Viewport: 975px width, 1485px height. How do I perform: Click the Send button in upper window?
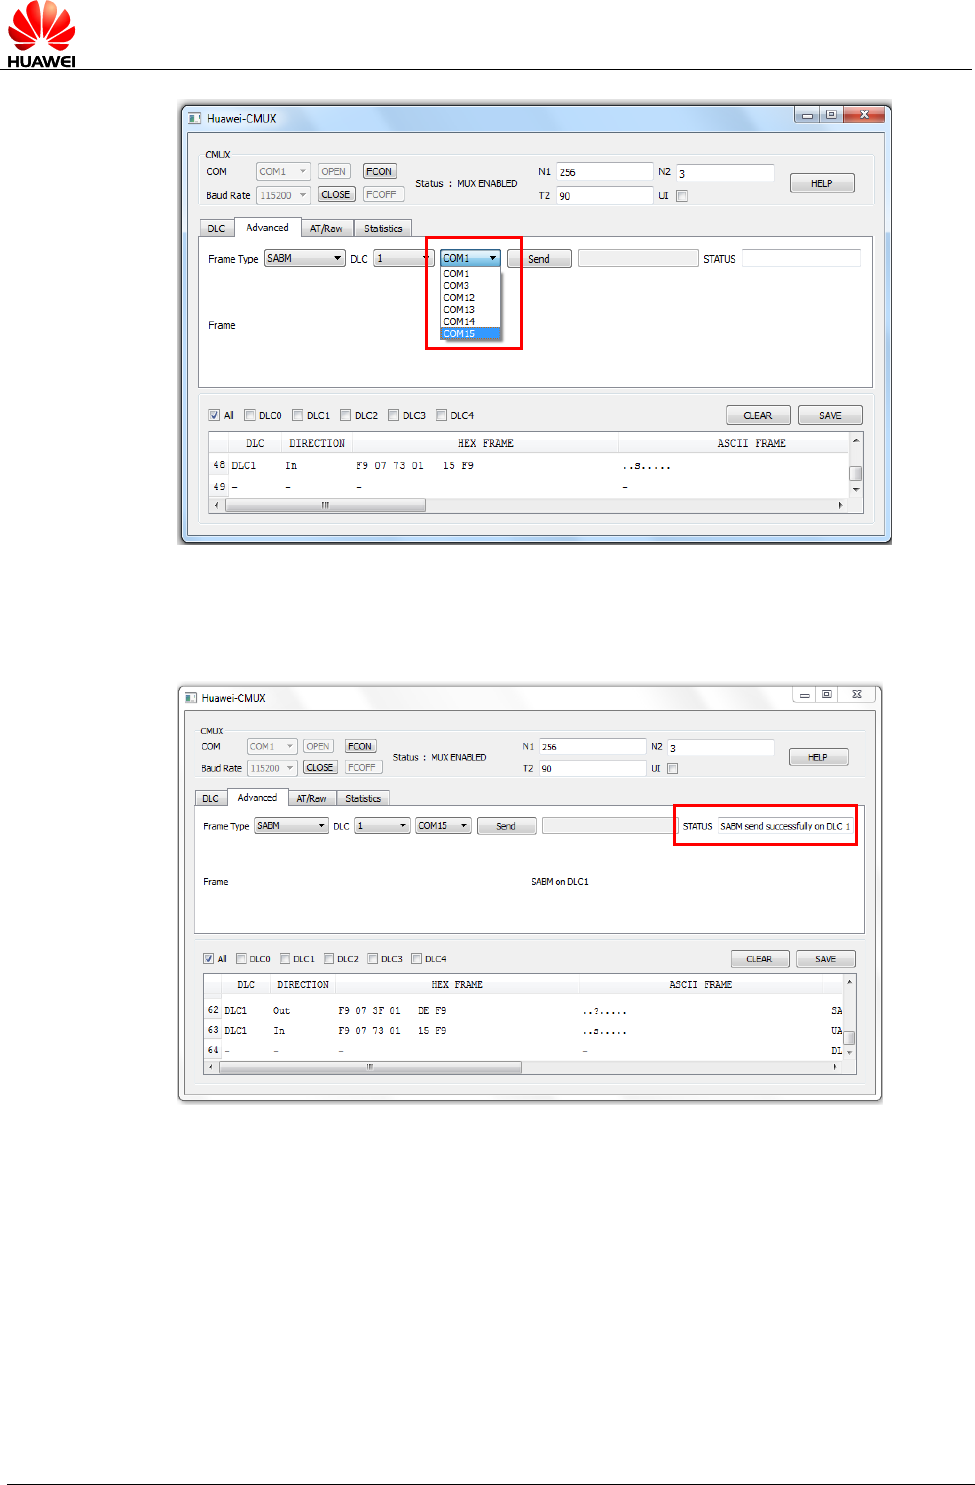tap(539, 259)
